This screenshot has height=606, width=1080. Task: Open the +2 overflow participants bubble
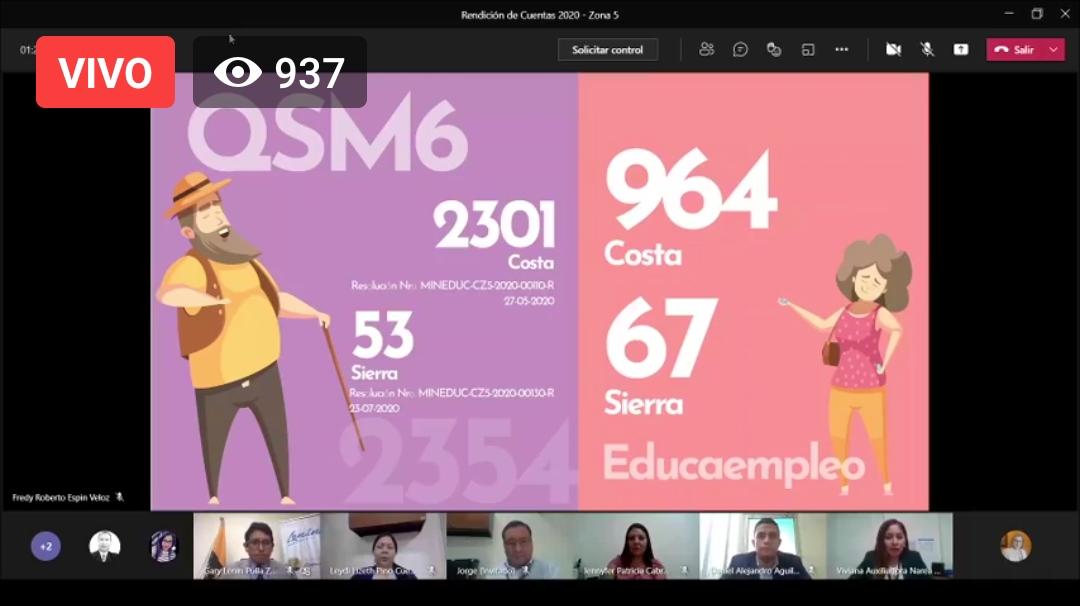coord(45,546)
